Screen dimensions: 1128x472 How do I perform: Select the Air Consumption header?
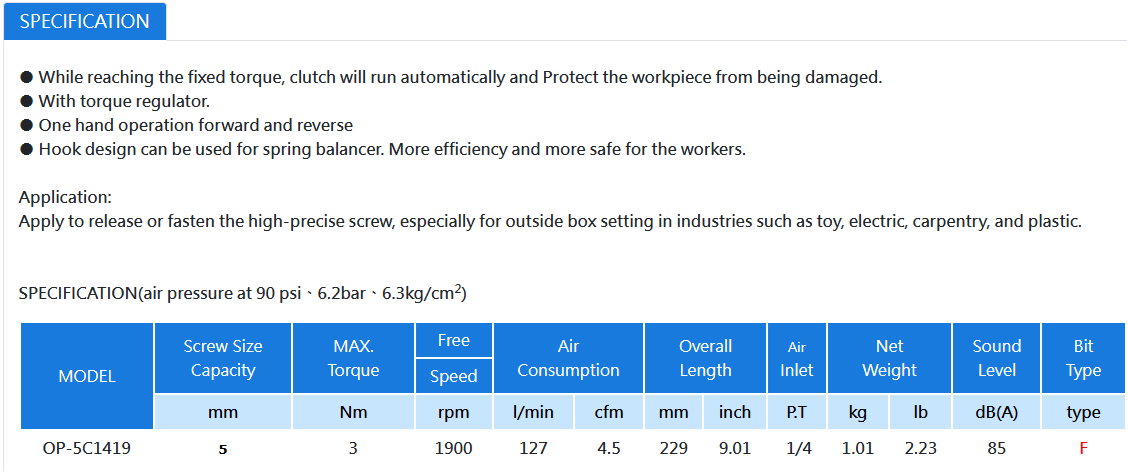pyautogui.click(x=568, y=358)
